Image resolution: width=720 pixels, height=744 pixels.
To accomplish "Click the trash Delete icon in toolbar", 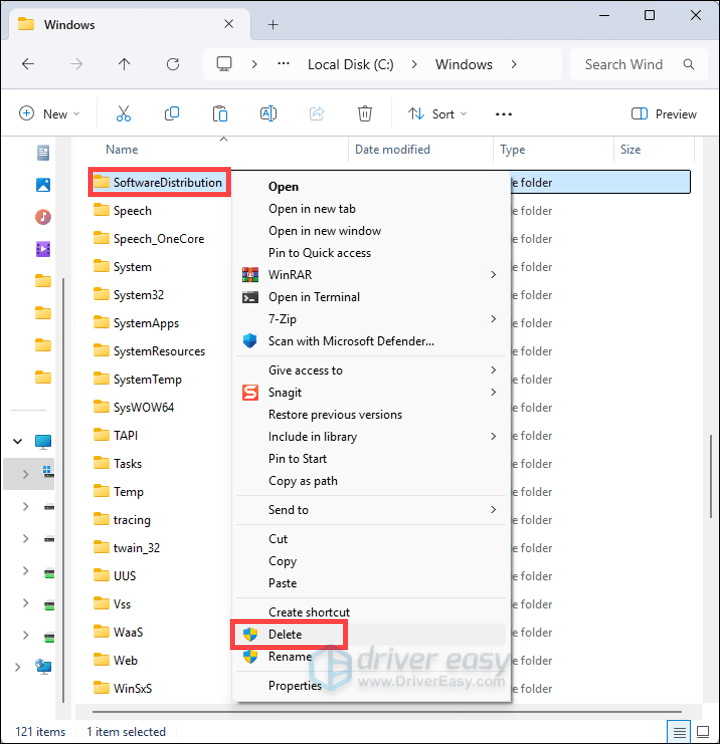I will [x=365, y=114].
